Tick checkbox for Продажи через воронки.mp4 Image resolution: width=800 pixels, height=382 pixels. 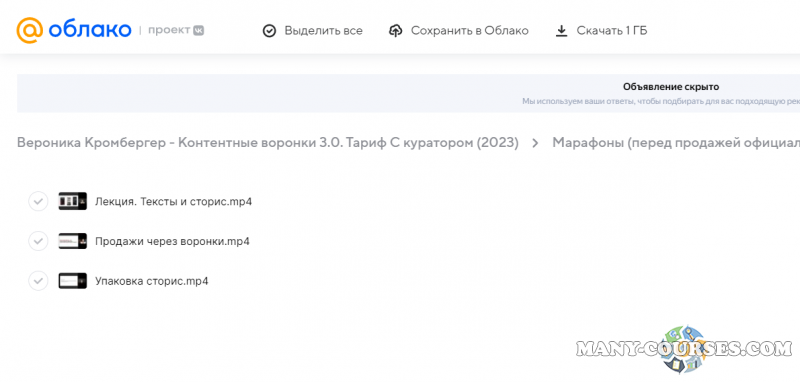38,241
